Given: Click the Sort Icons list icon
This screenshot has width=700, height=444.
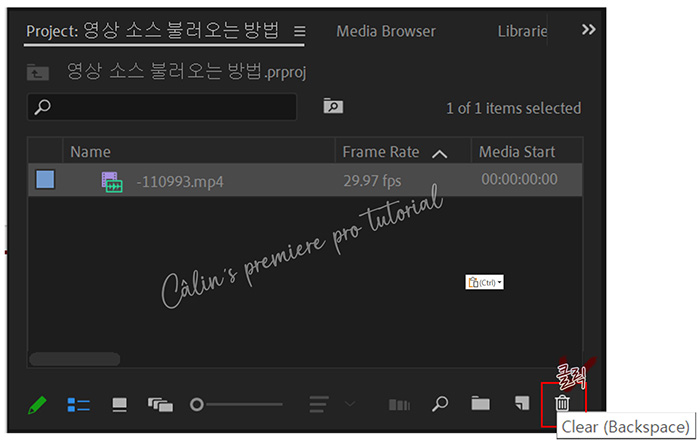Looking at the screenshot, I should pos(319,404).
